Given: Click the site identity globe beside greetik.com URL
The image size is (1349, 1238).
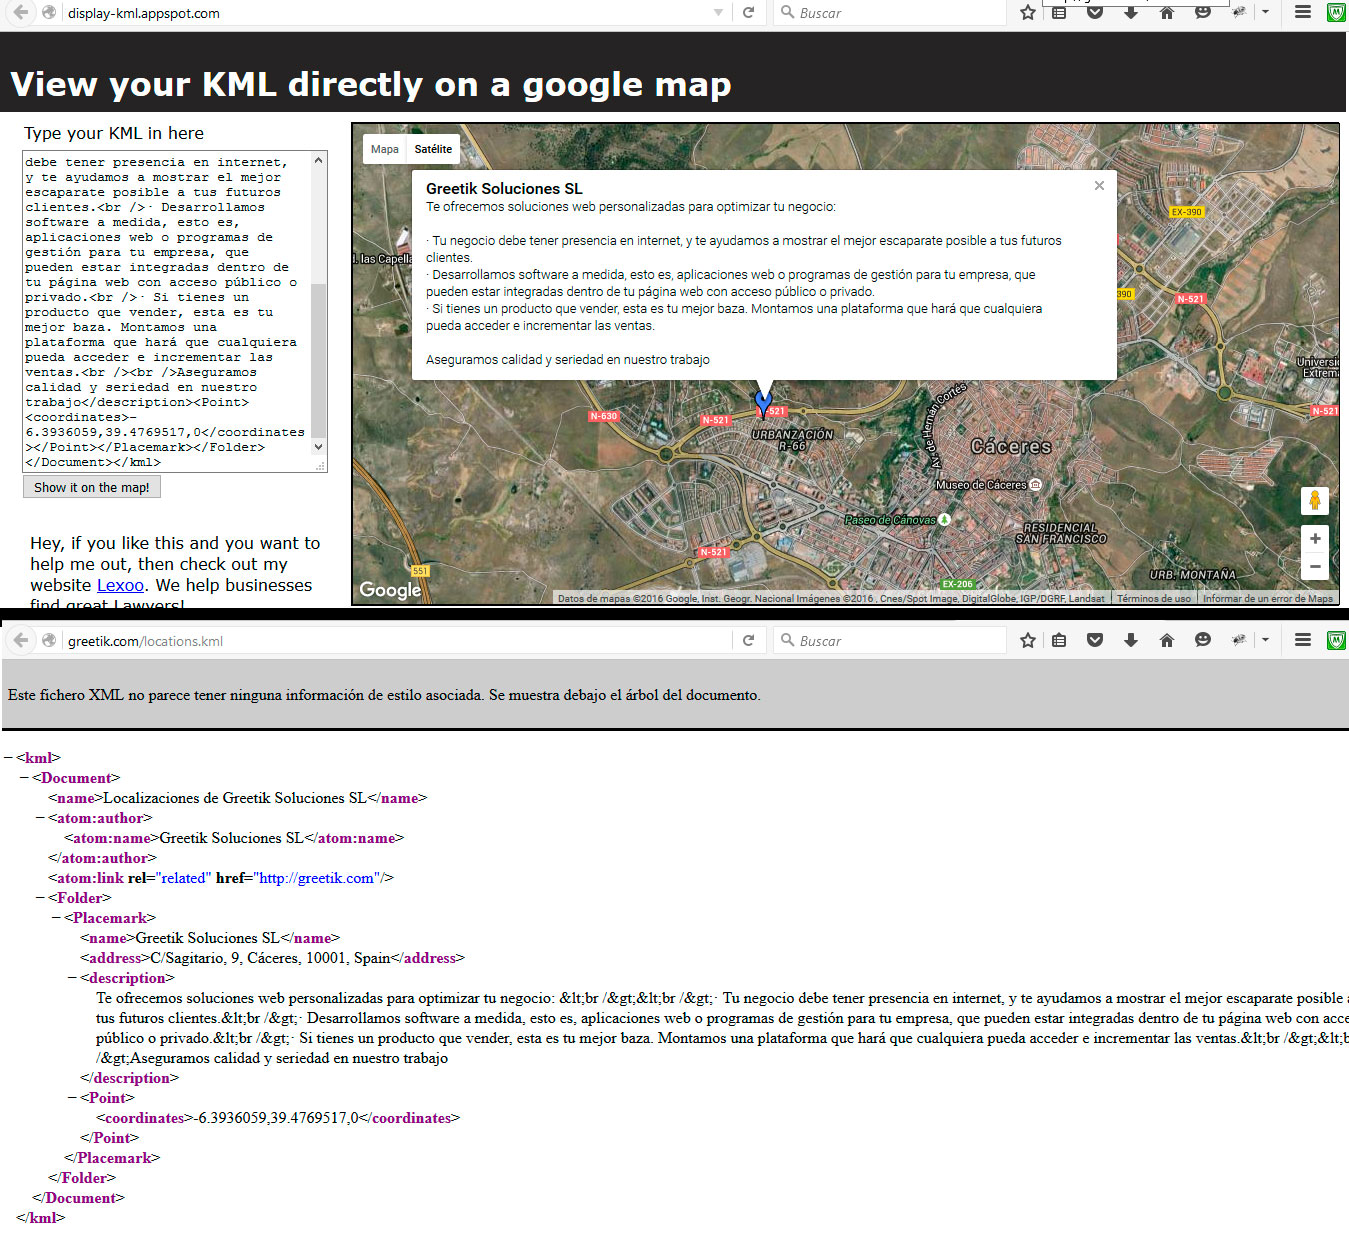Looking at the screenshot, I should coord(49,640).
